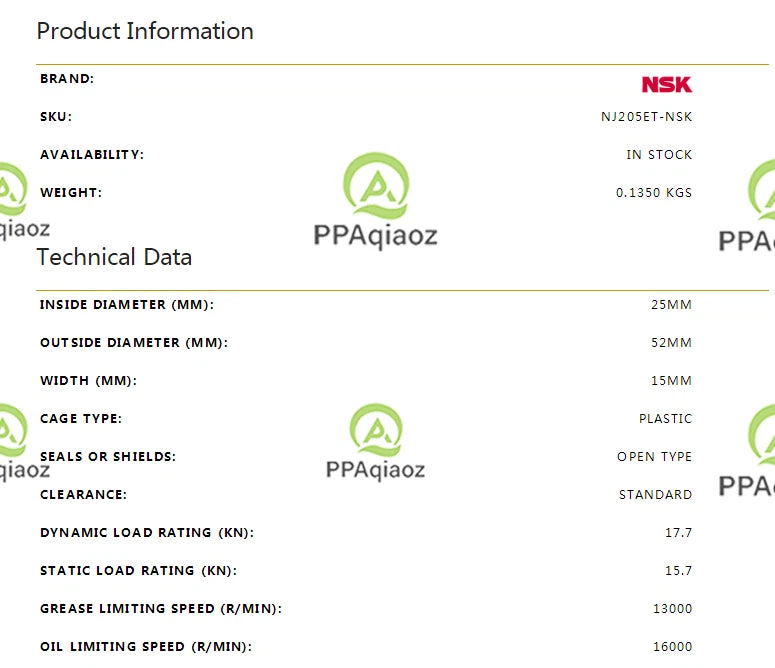This screenshot has width=775, height=668.
Task: Click the PLASTIC cage type value
Action: pos(666,418)
